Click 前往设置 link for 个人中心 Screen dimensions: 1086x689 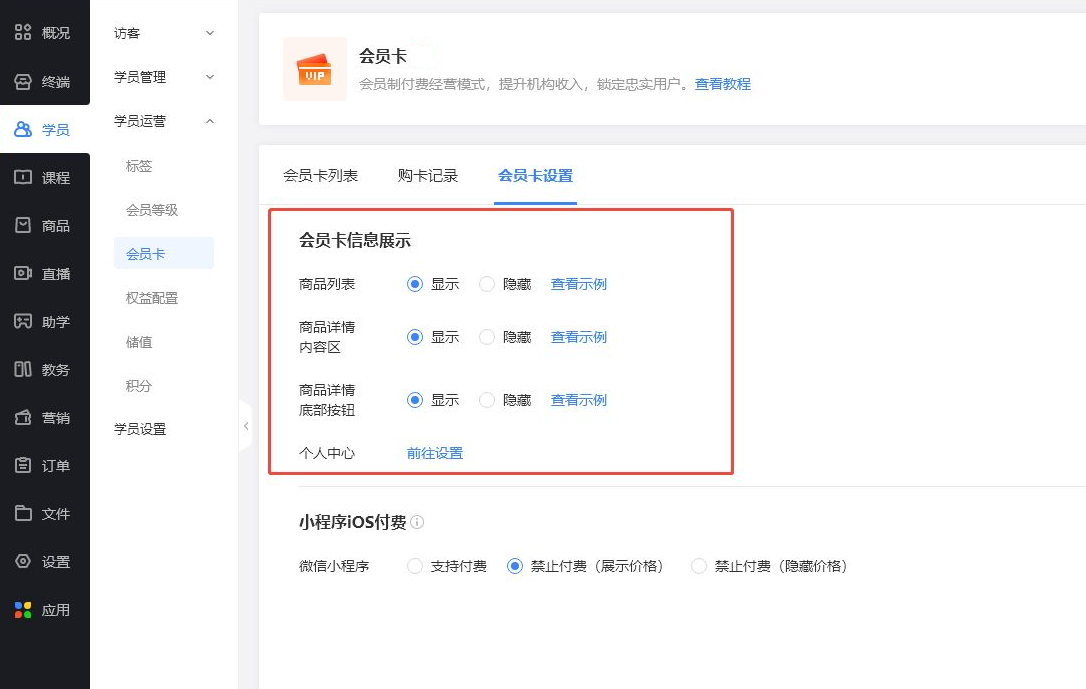point(435,453)
